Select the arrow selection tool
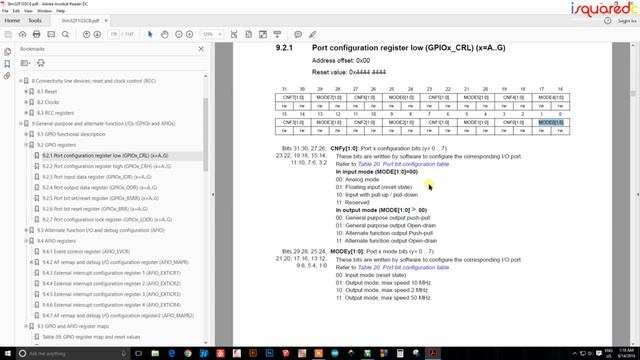 [150, 35]
